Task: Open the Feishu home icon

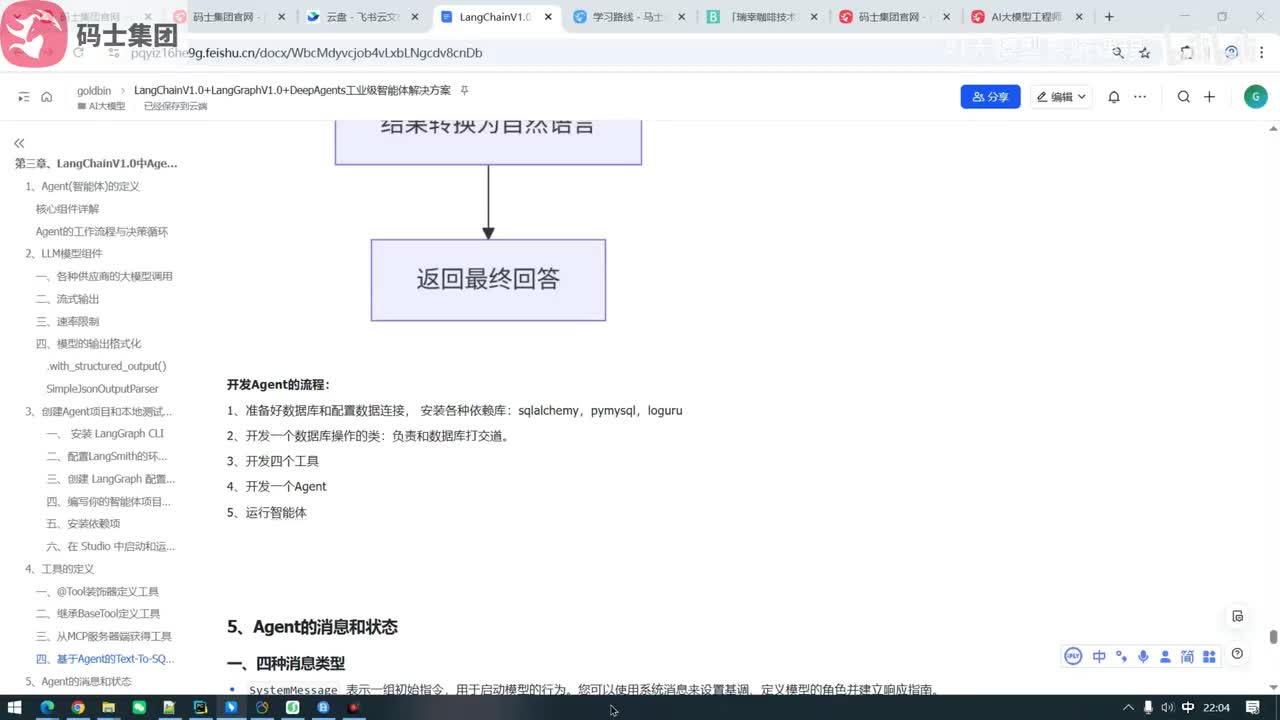Action: 46,97
